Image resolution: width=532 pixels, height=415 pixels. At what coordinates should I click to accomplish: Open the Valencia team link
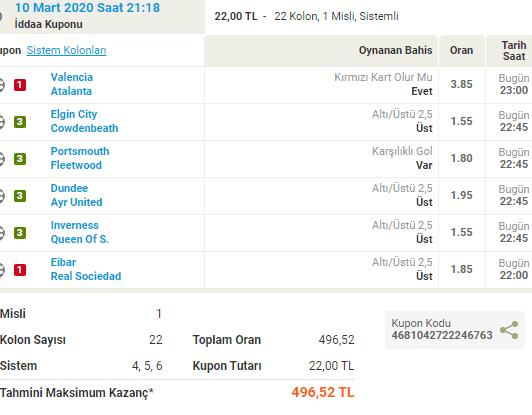pos(72,77)
